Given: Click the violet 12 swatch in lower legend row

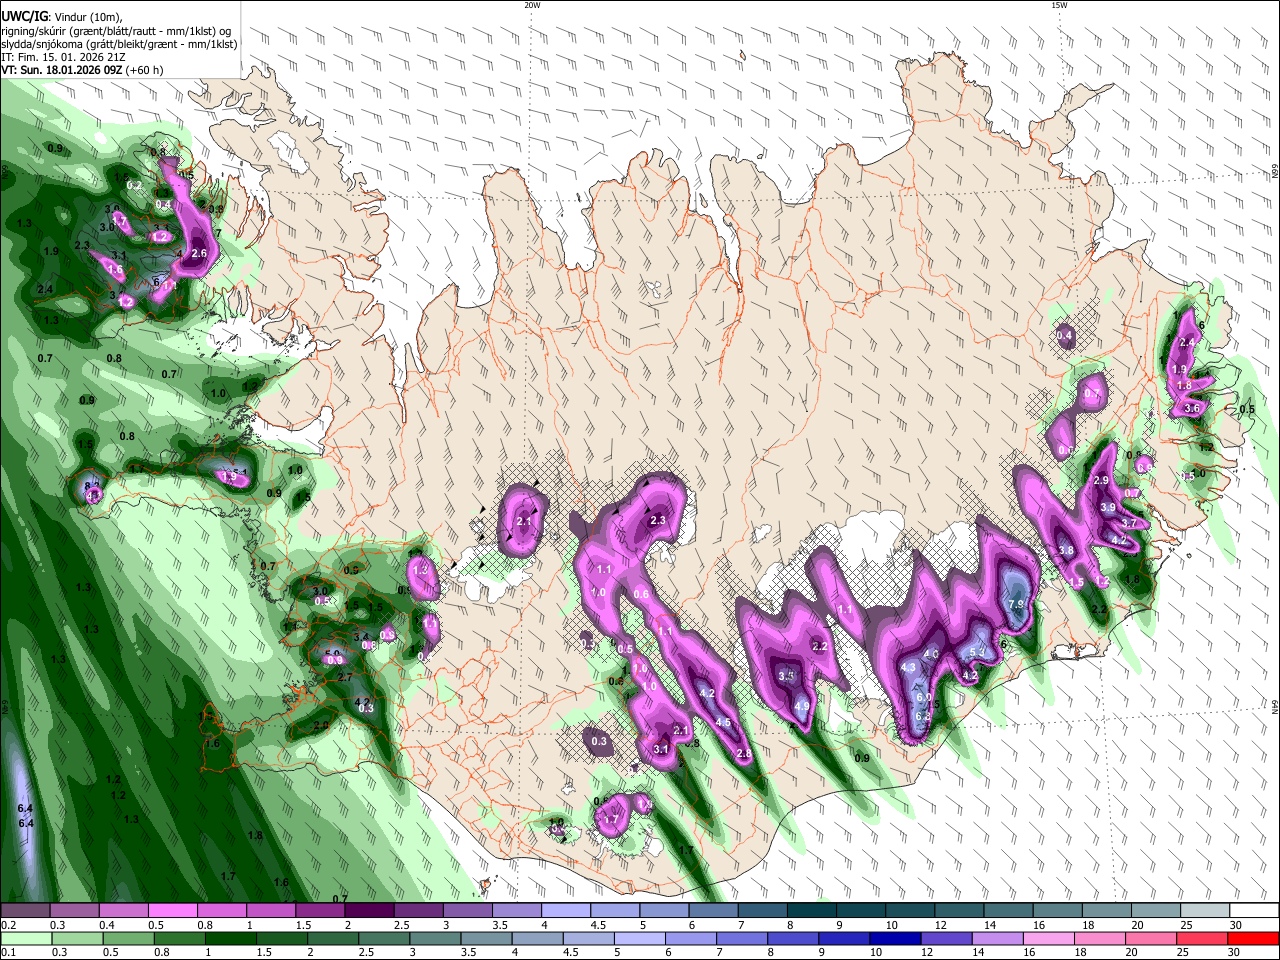Looking at the screenshot, I should click(x=947, y=938).
